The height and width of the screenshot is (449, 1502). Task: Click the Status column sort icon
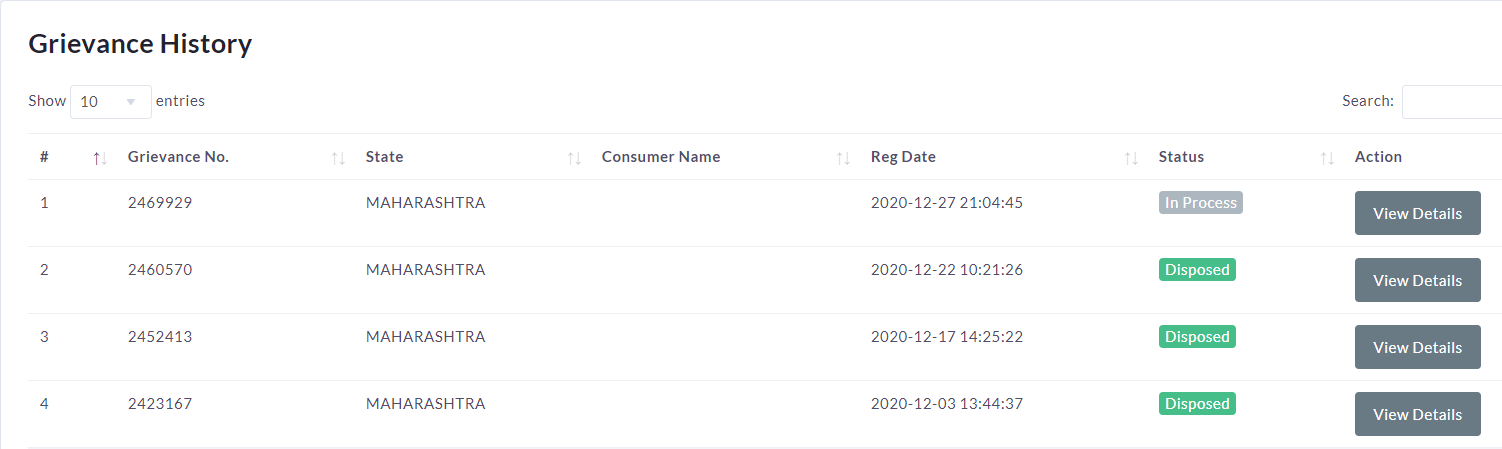[x=1327, y=158]
